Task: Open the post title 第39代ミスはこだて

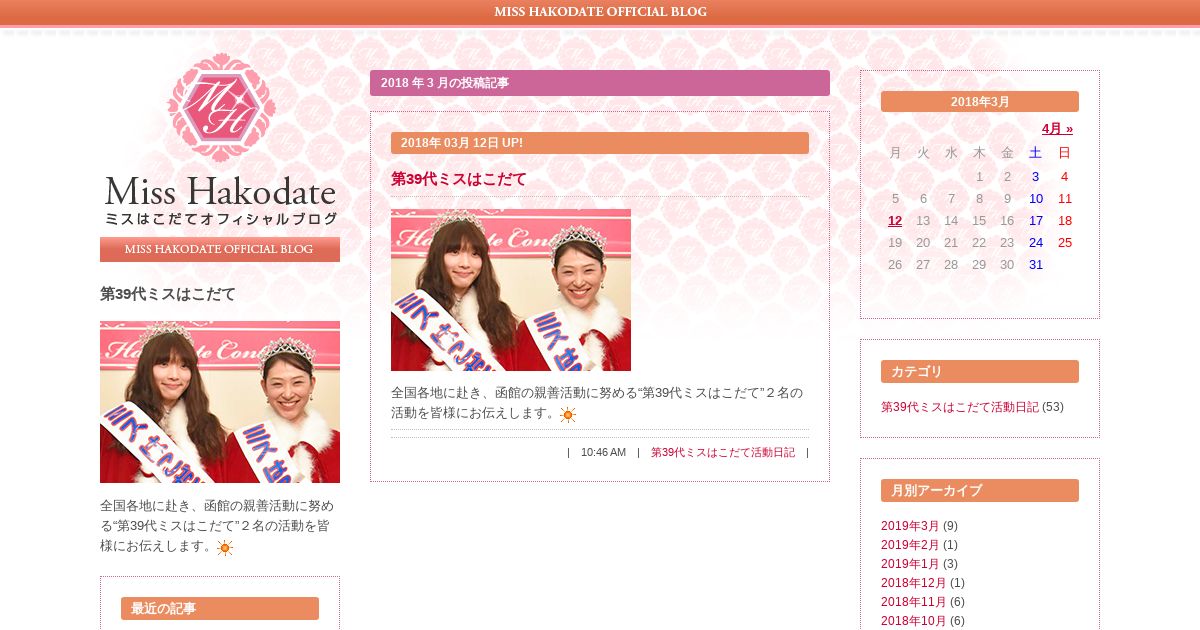Action: point(459,179)
